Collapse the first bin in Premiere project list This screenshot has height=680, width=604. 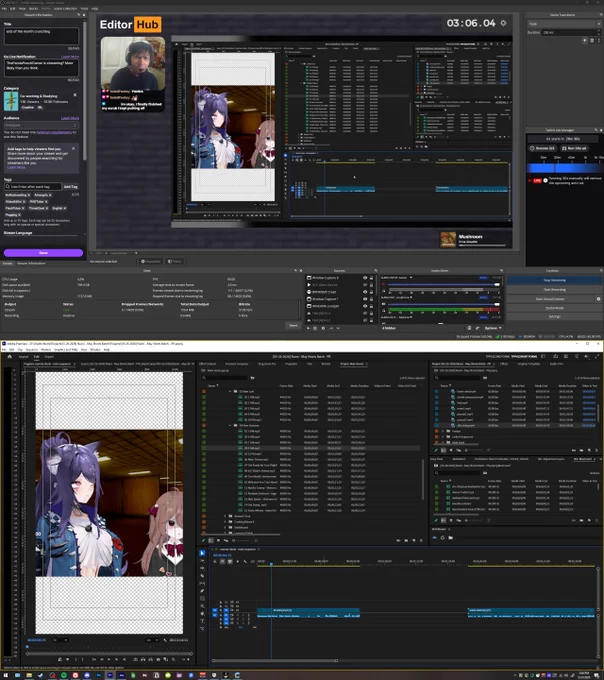point(230,391)
